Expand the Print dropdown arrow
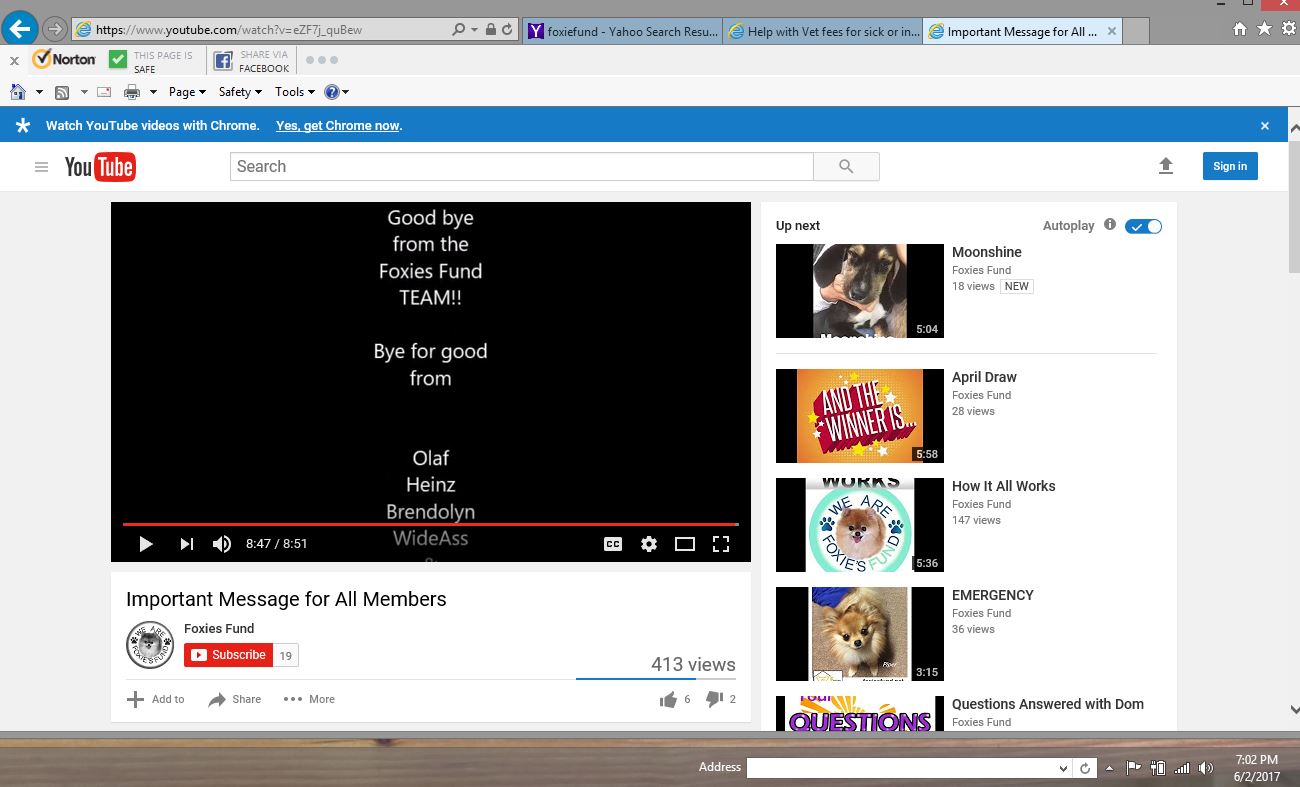 click(x=153, y=92)
